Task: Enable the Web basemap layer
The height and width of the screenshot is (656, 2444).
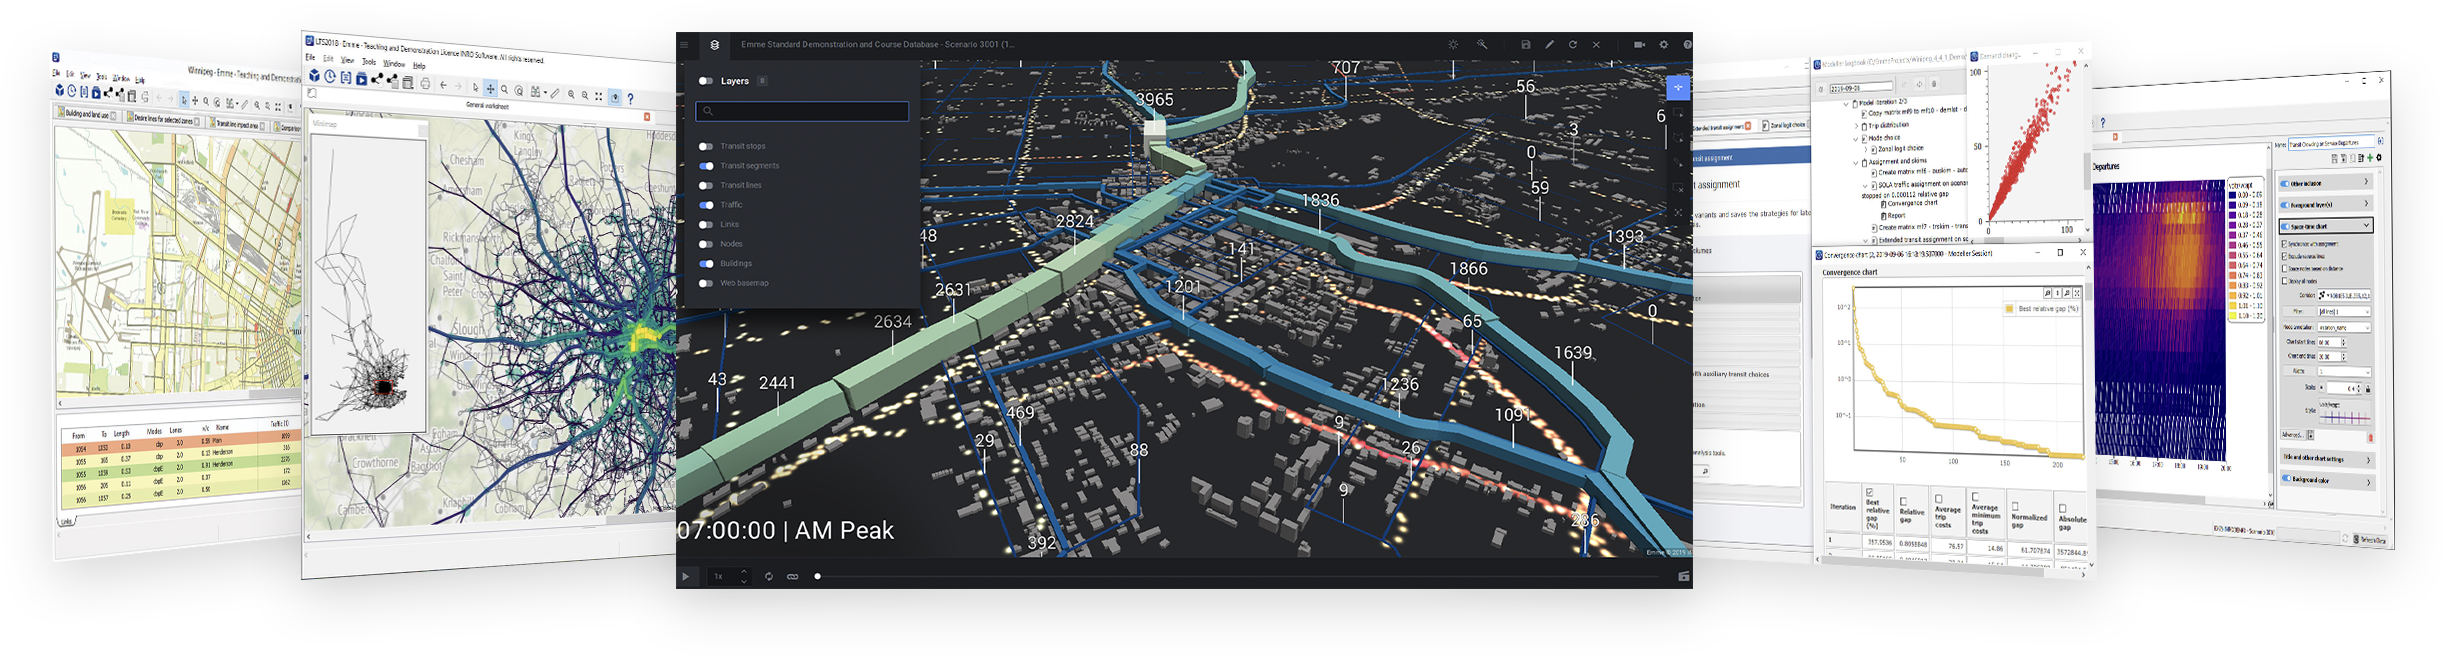Action: pos(706,283)
